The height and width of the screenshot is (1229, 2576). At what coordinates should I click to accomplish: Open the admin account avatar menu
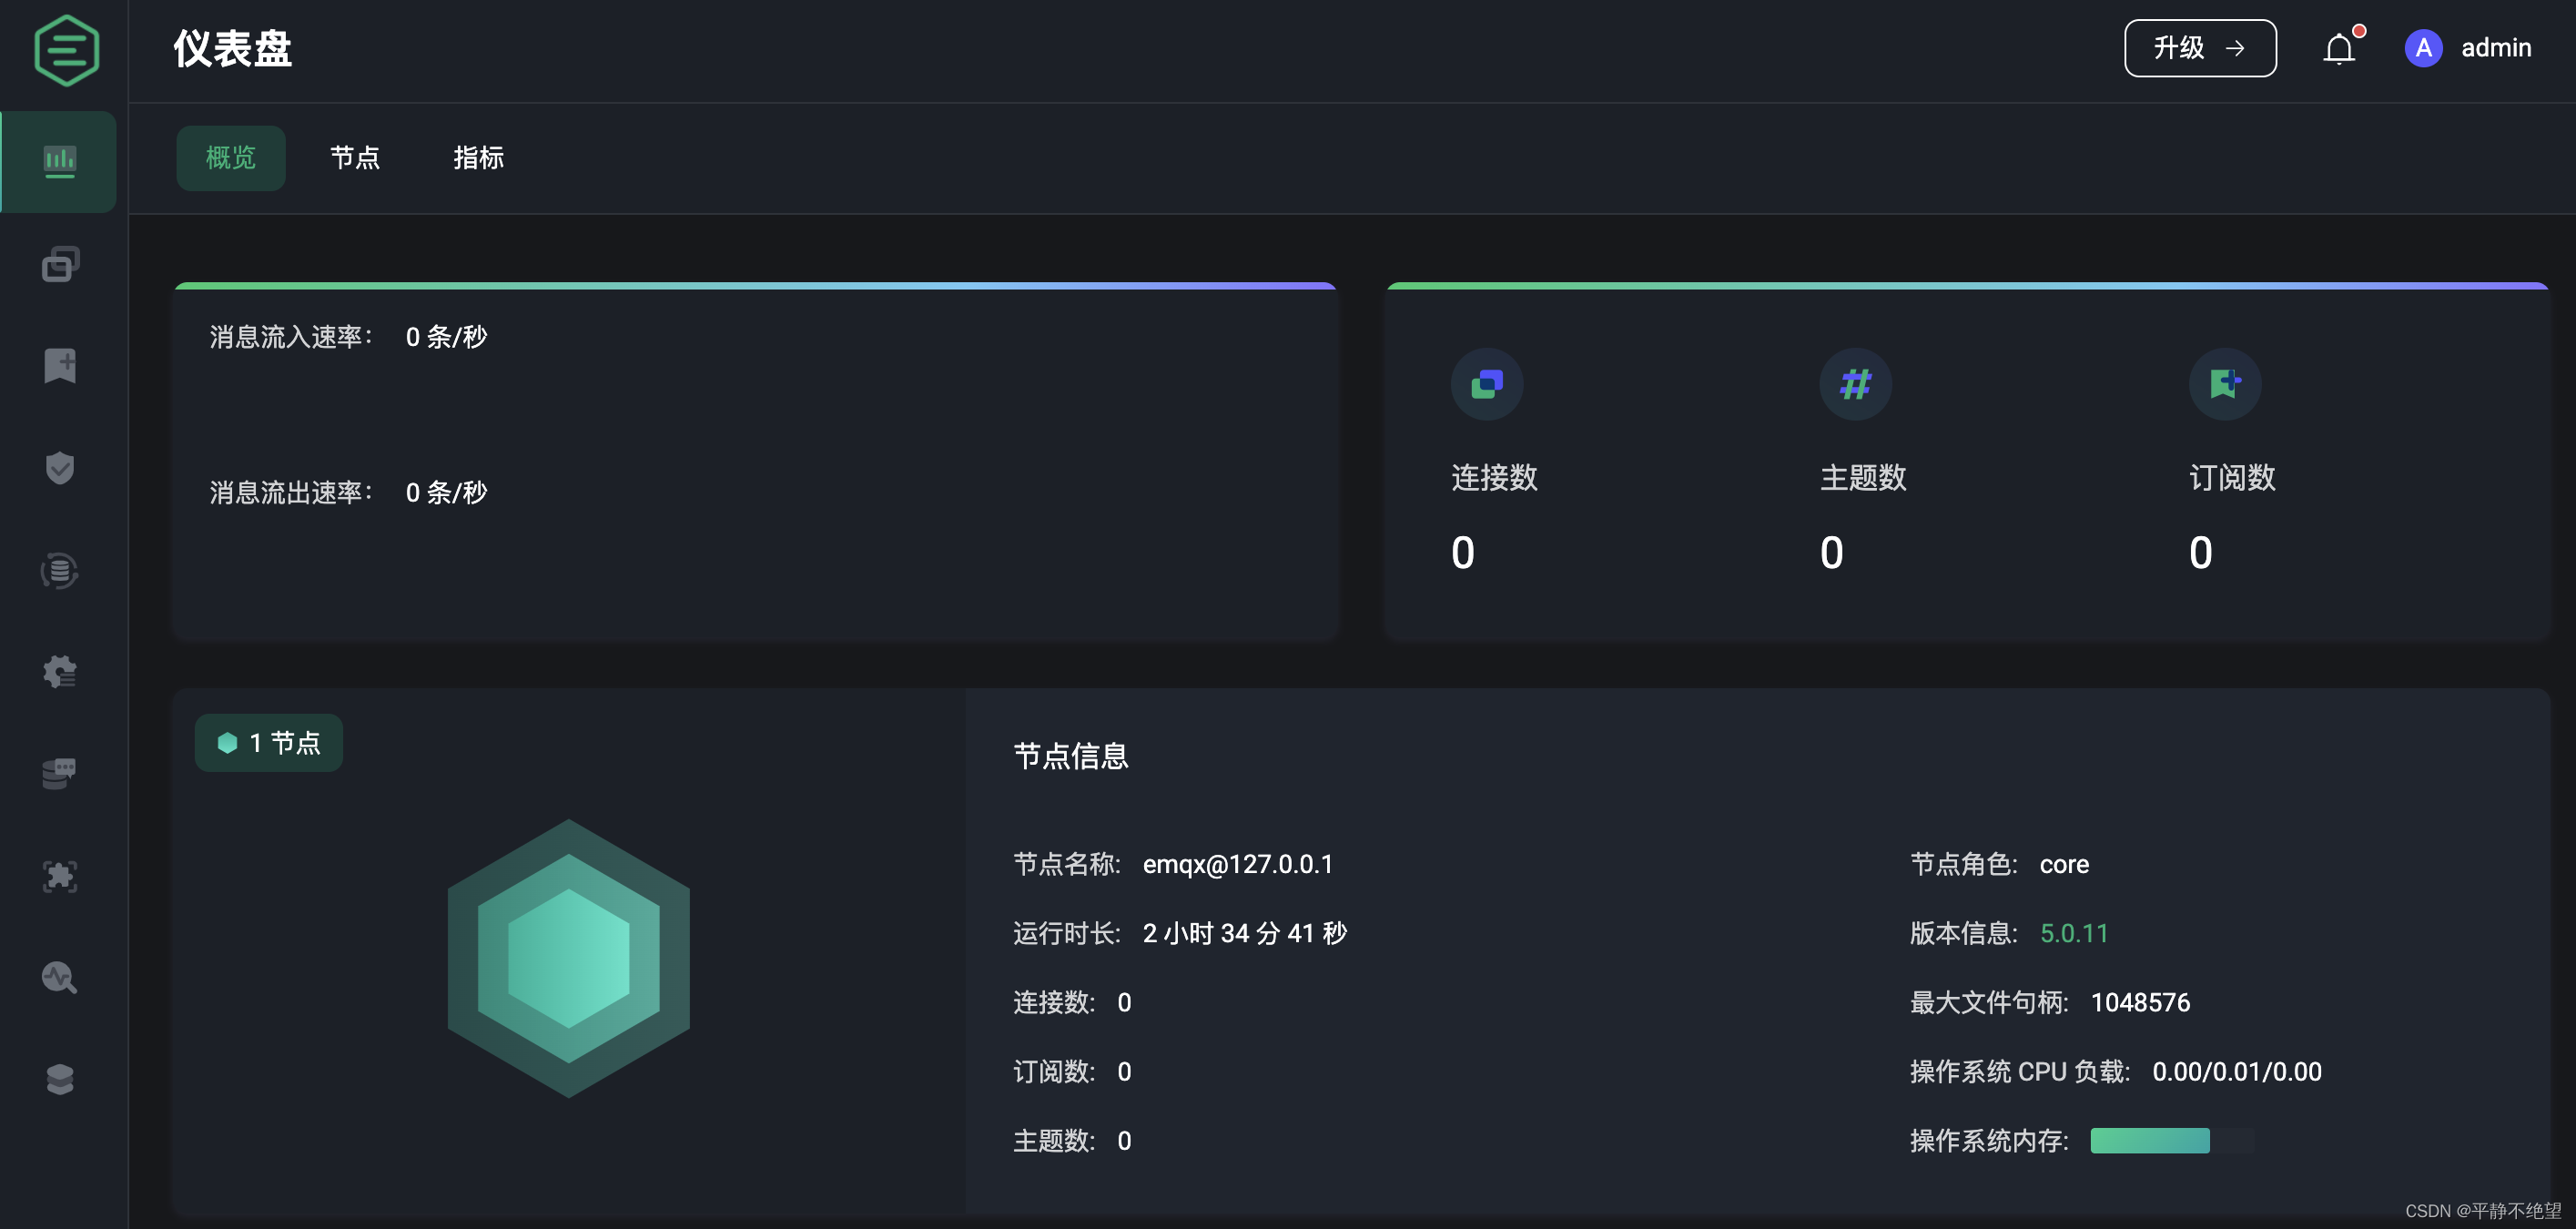pos(2423,47)
